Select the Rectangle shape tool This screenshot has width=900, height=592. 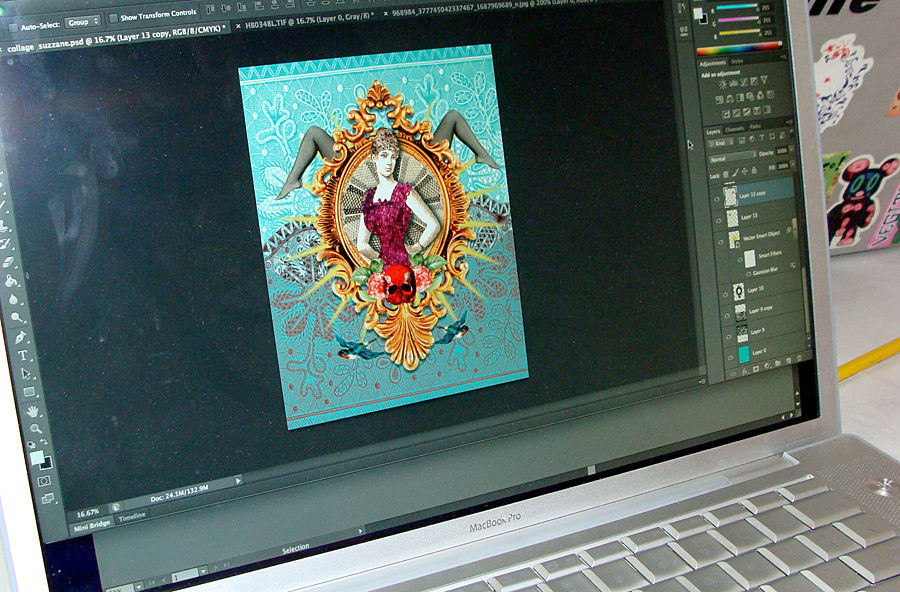click(x=29, y=392)
